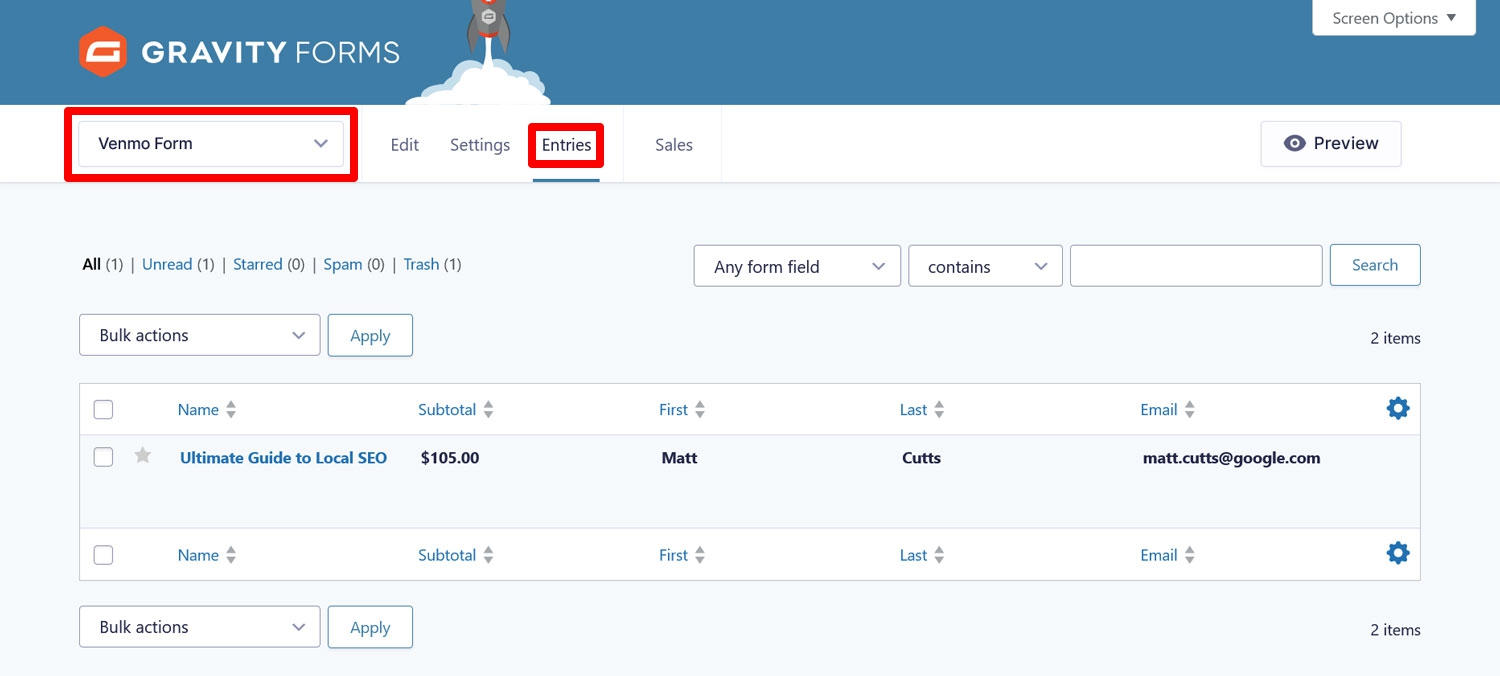
Task: Click the footer Name column label
Action: (198, 555)
